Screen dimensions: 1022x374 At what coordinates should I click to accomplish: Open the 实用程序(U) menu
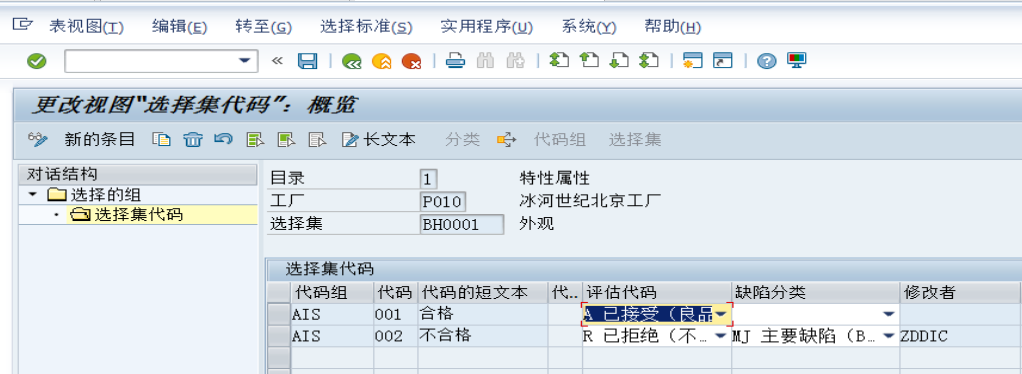click(487, 27)
